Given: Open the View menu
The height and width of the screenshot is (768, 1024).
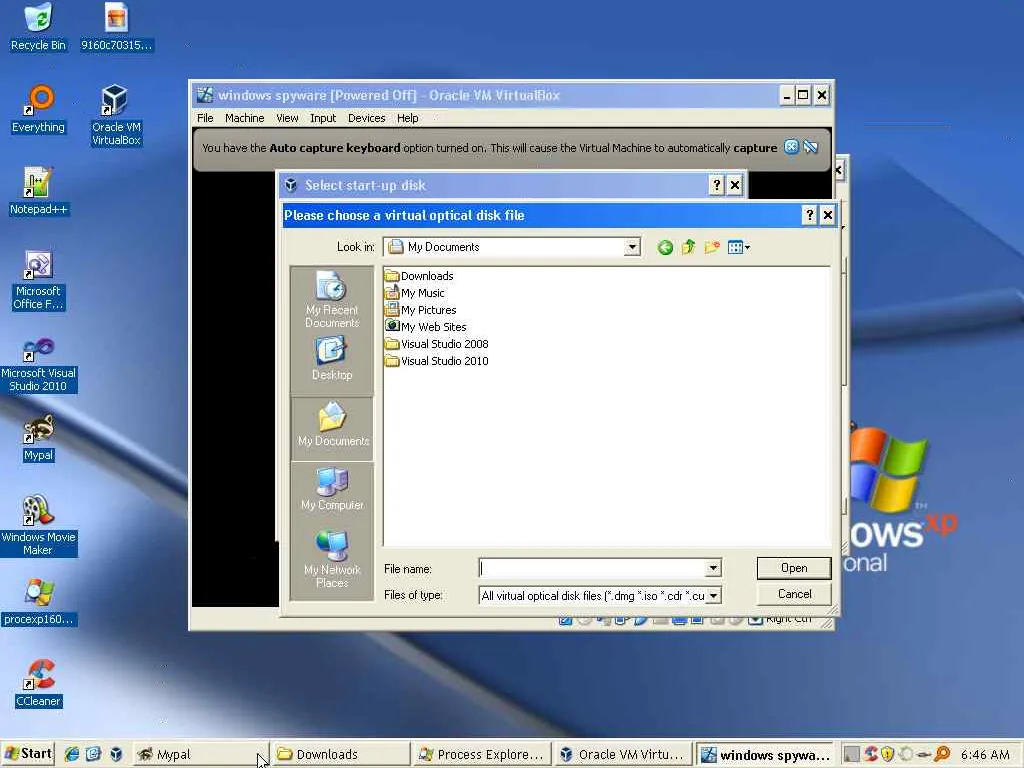Looking at the screenshot, I should (287, 118).
